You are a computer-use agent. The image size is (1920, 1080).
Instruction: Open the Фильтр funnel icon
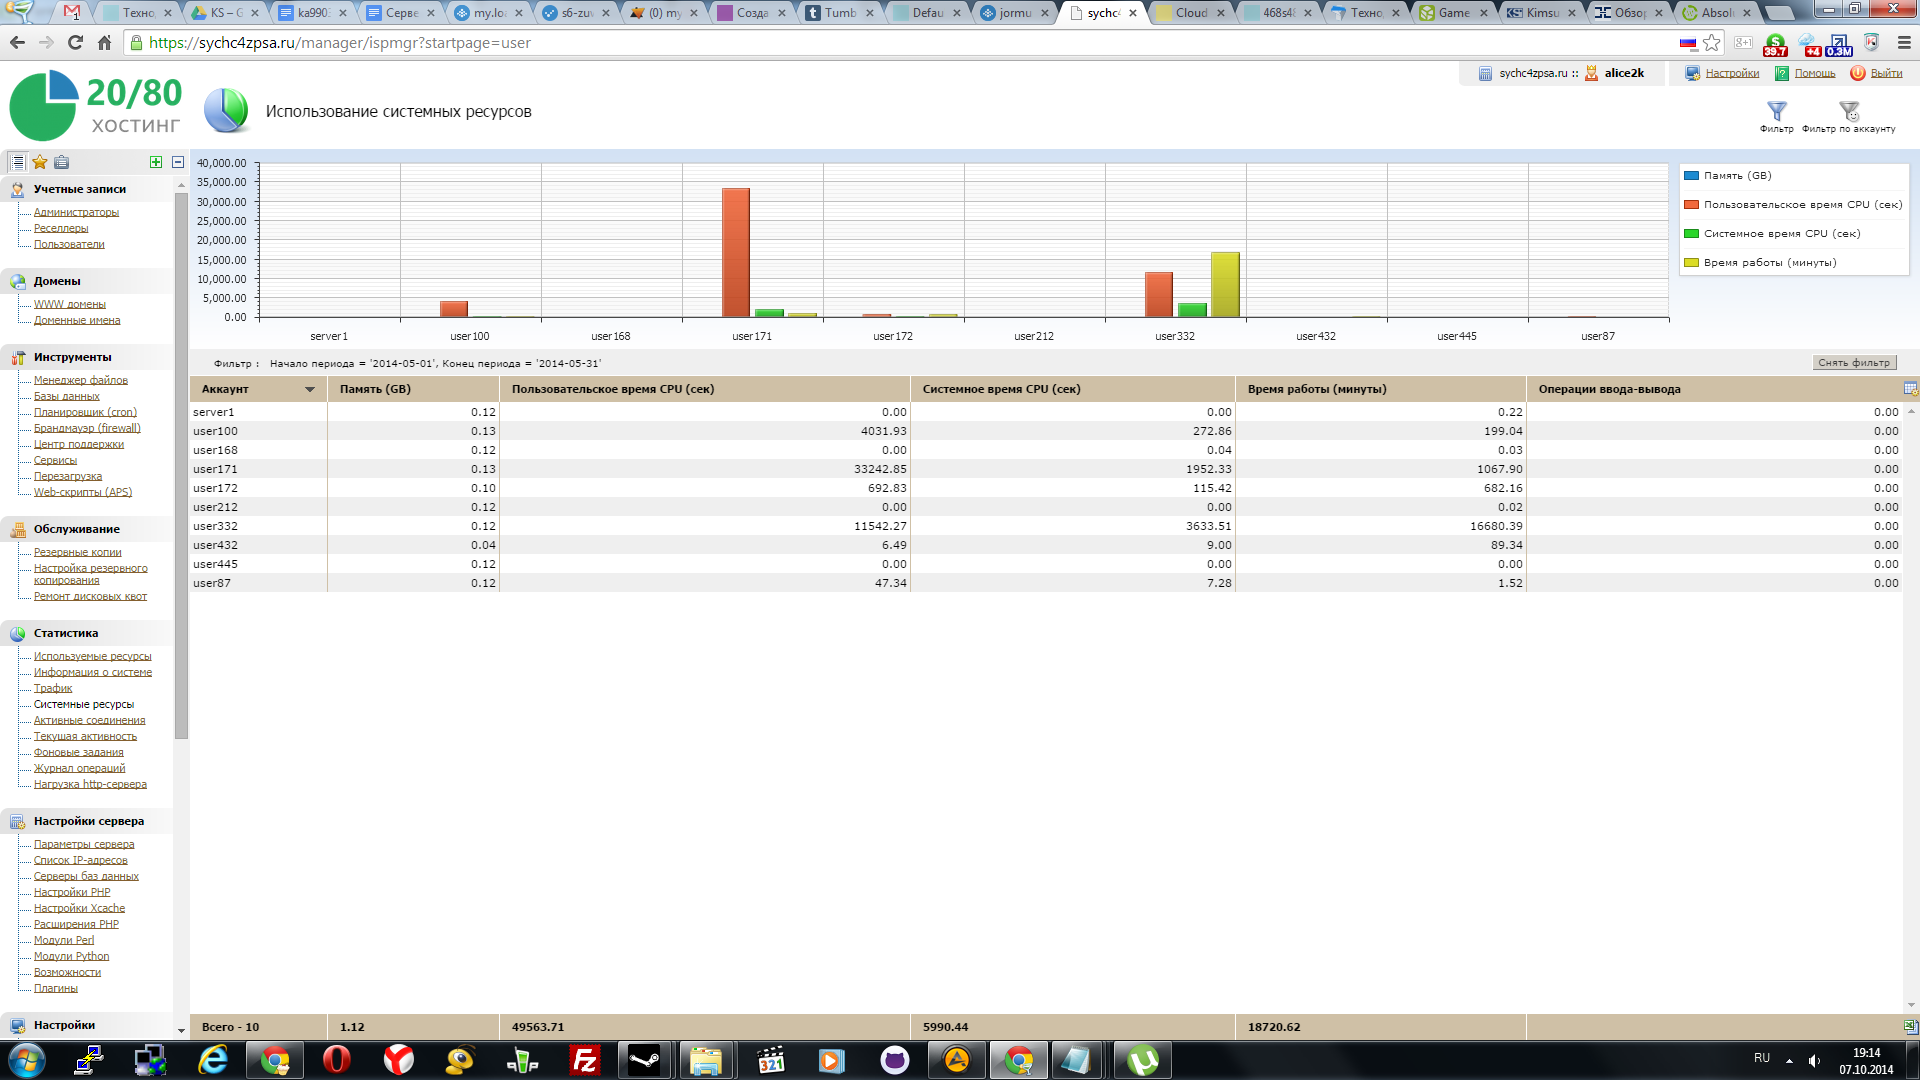[x=1776, y=112]
